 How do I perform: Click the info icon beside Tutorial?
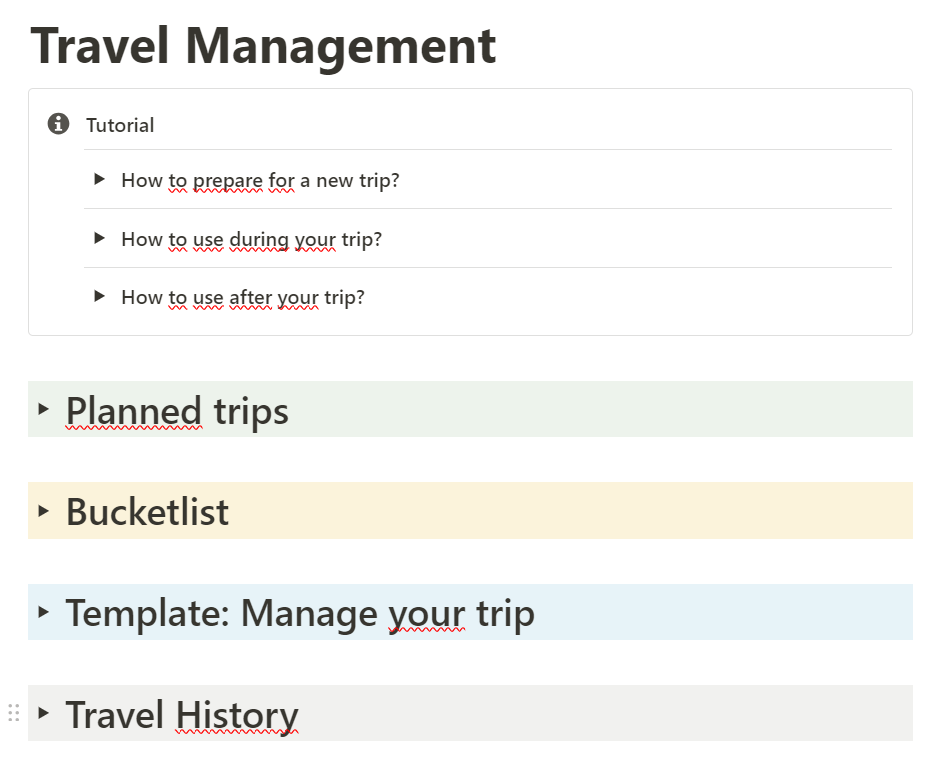[59, 124]
